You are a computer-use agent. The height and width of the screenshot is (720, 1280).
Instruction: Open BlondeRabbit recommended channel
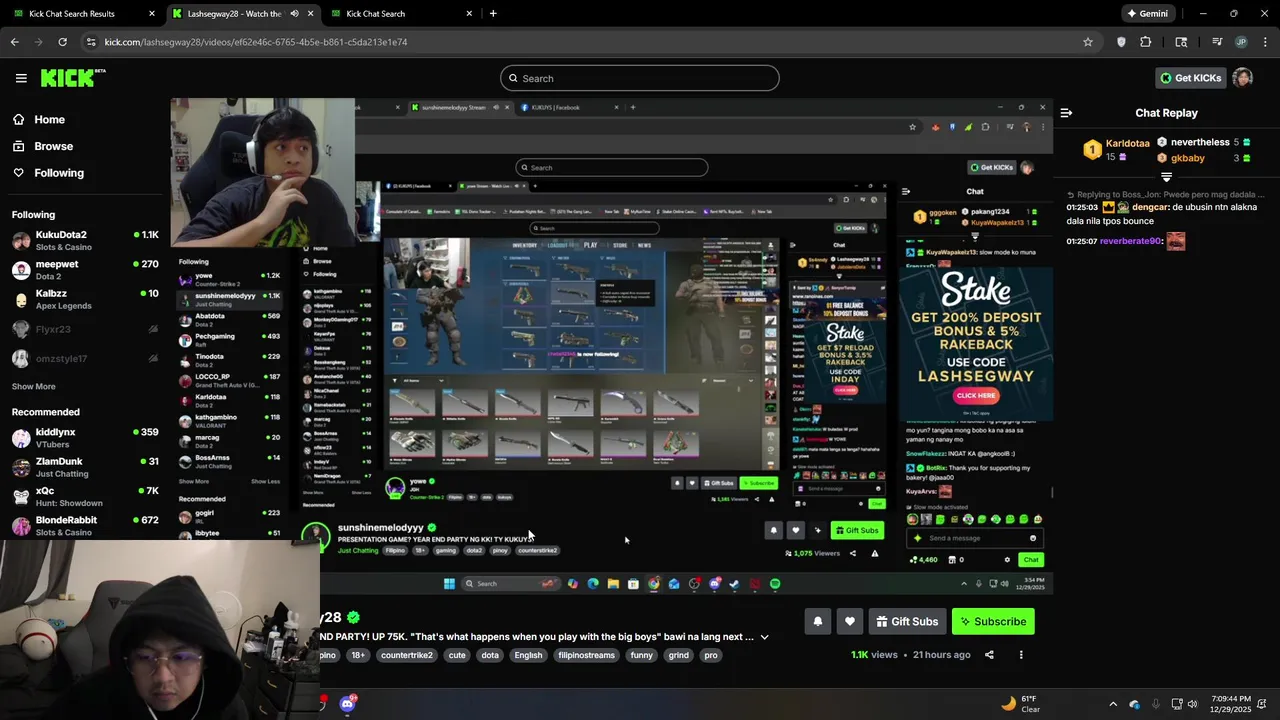coord(85,526)
